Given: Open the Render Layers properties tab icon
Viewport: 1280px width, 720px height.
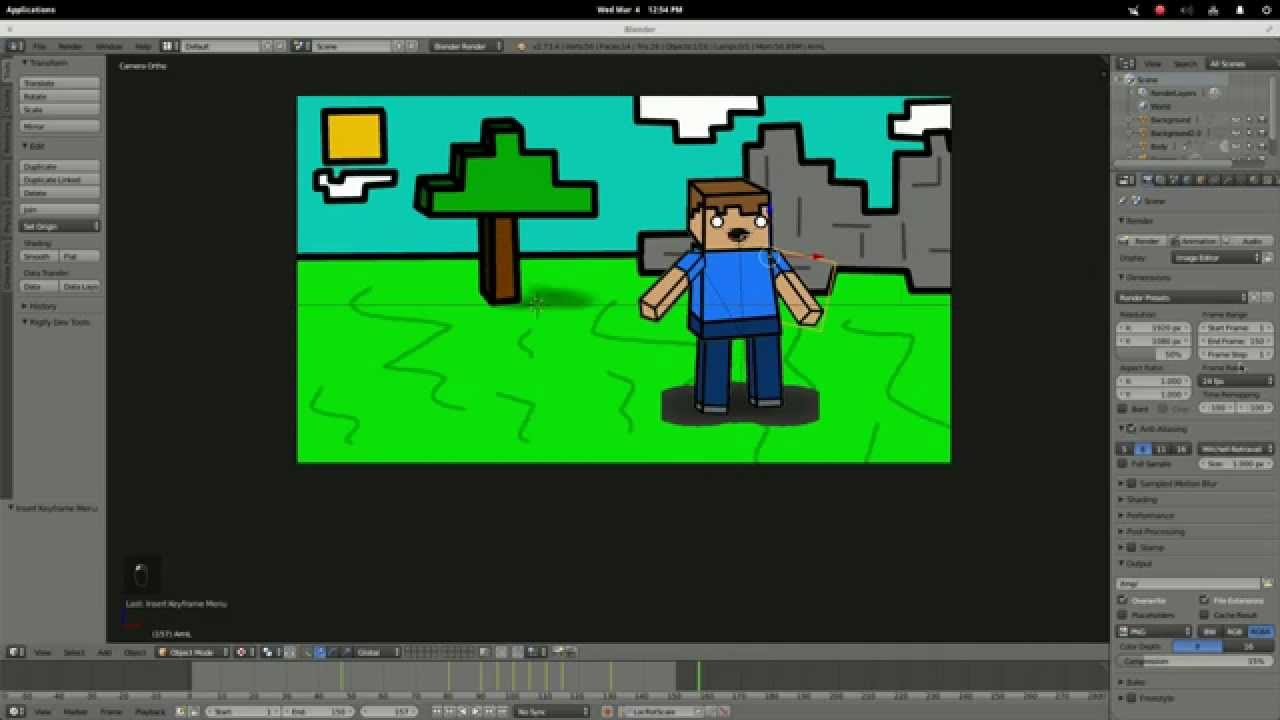Looking at the screenshot, I should coord(1161,180).
